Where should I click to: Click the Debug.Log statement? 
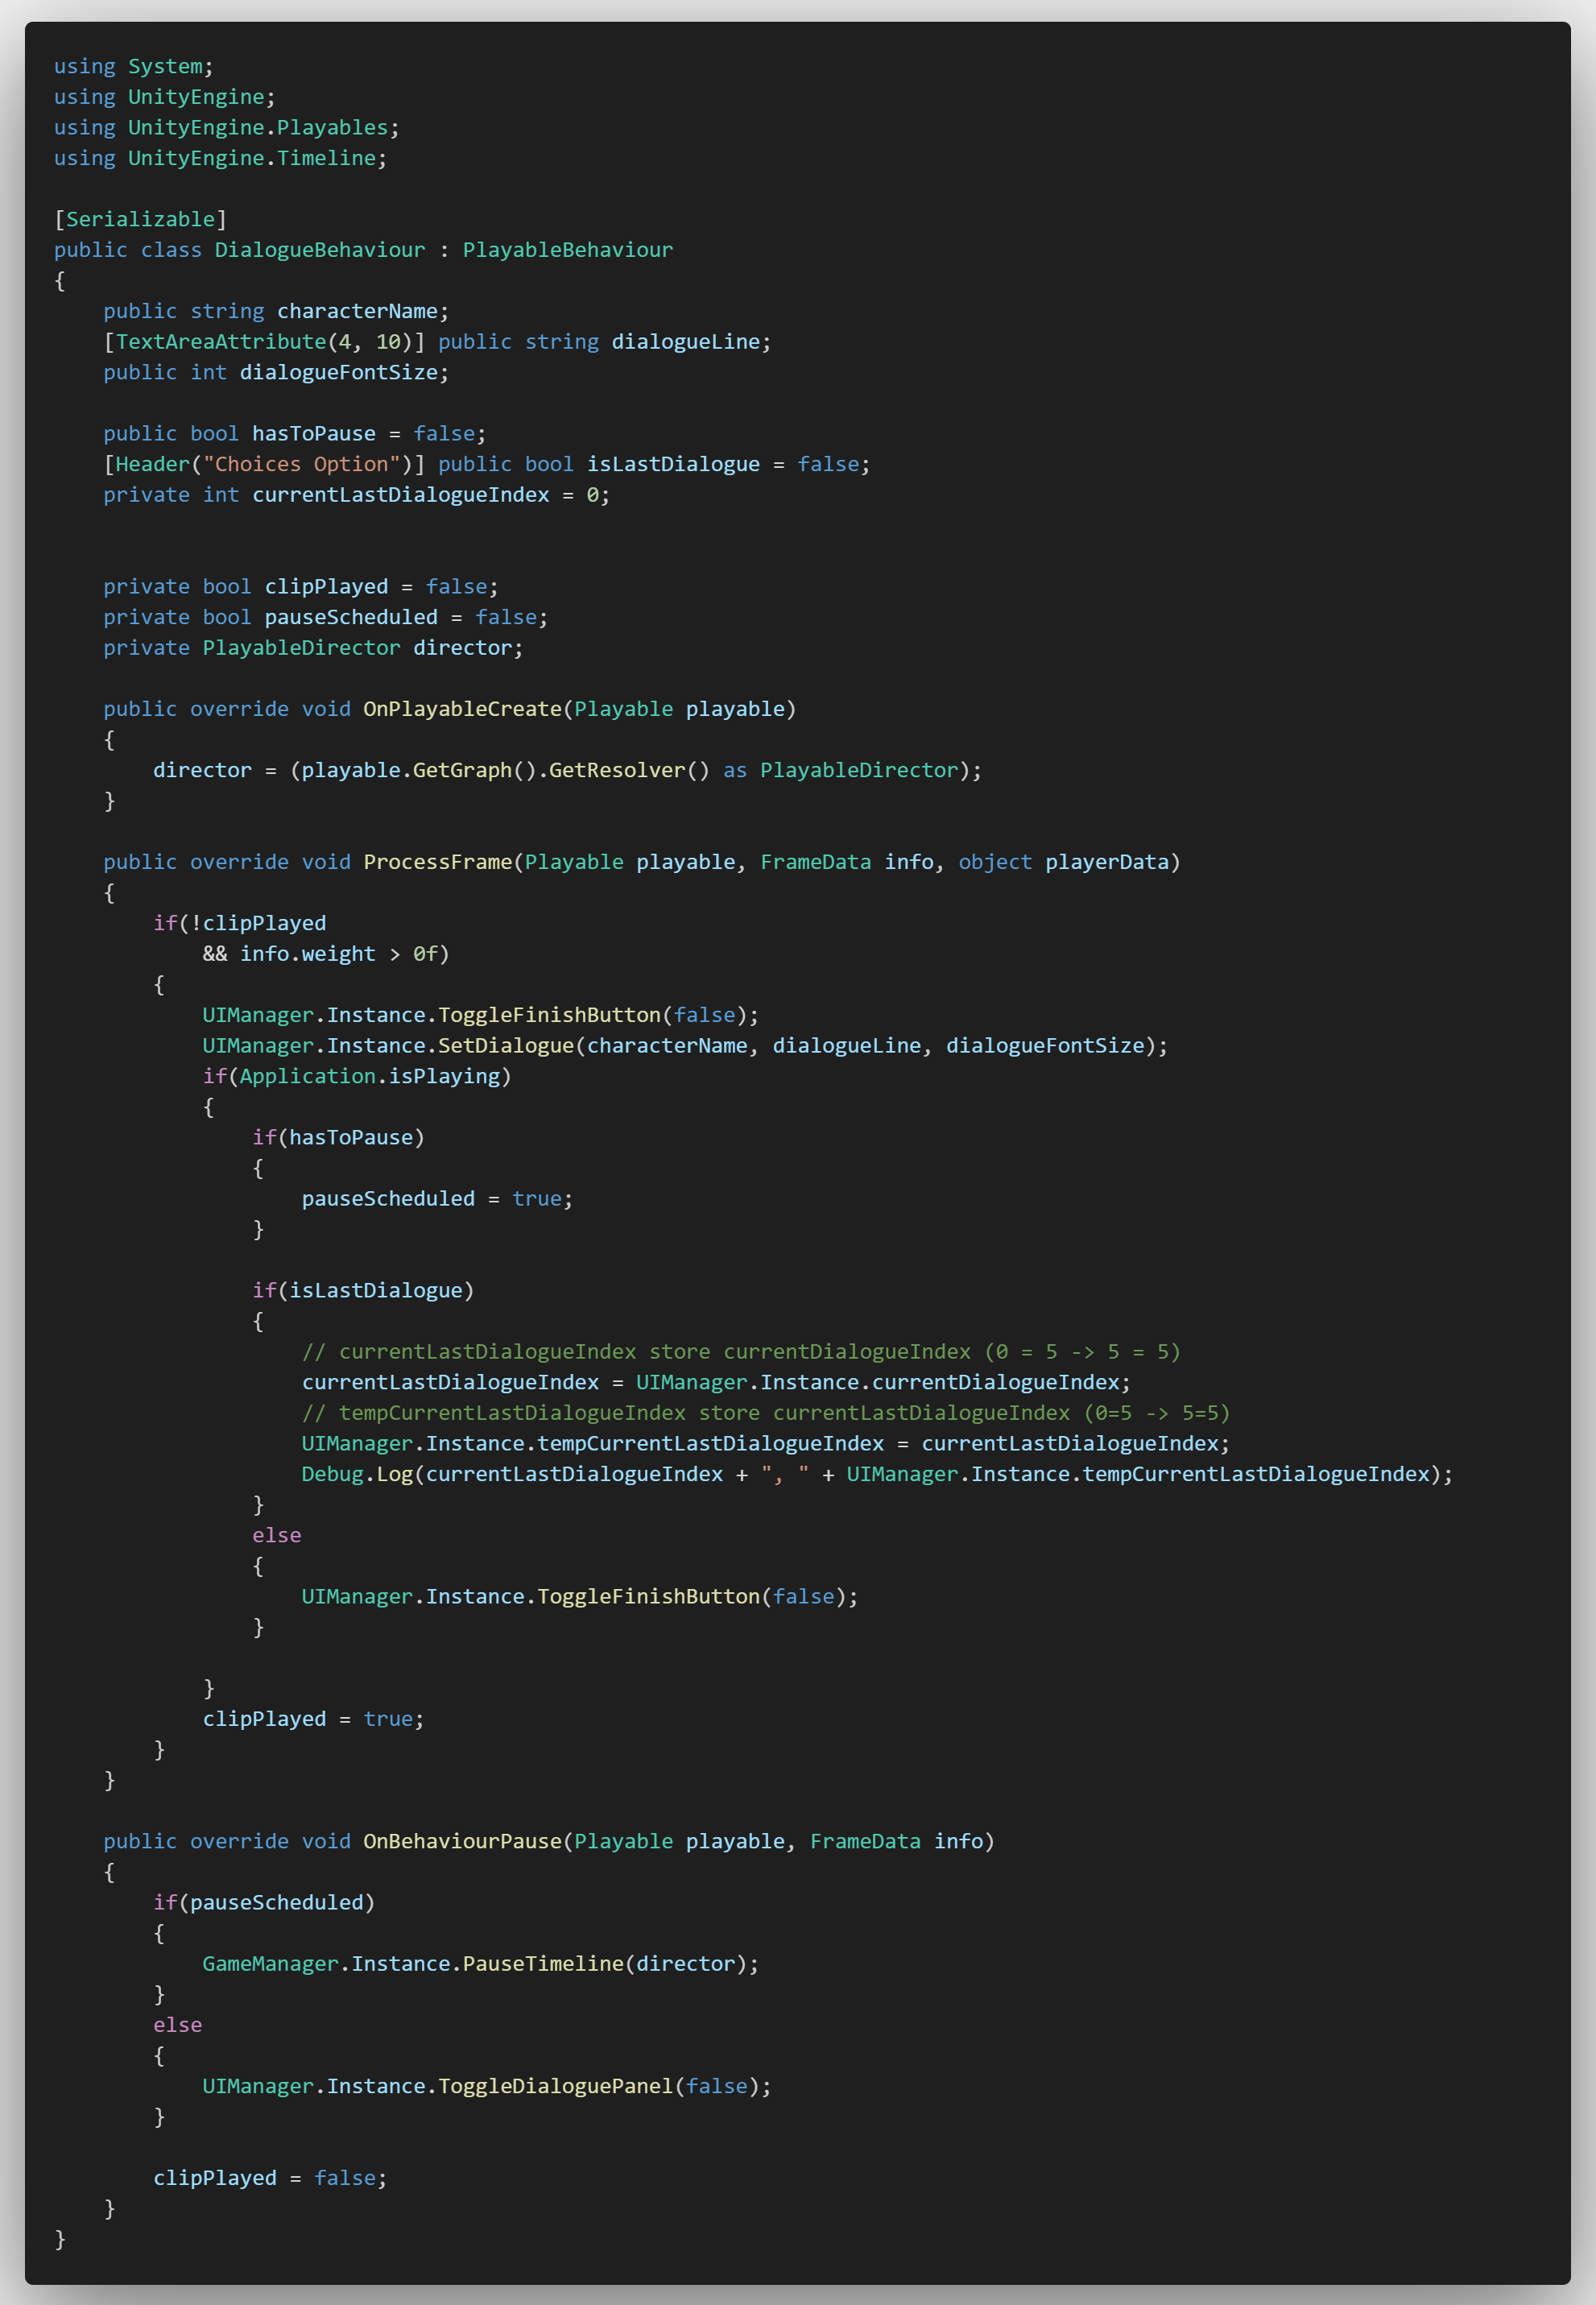pyautogui.click(x=357, y=1474)
